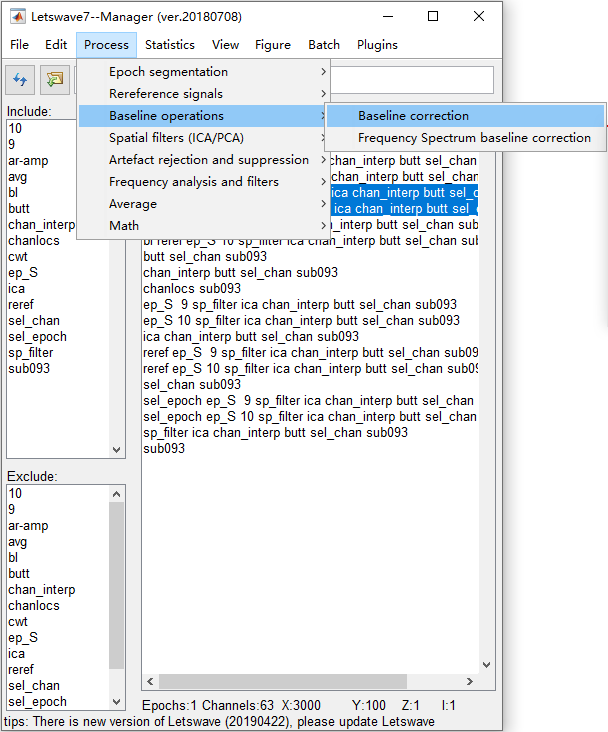Screen dimensions: 608x732
Task: Open the View menu
Action: pos(225,45)
